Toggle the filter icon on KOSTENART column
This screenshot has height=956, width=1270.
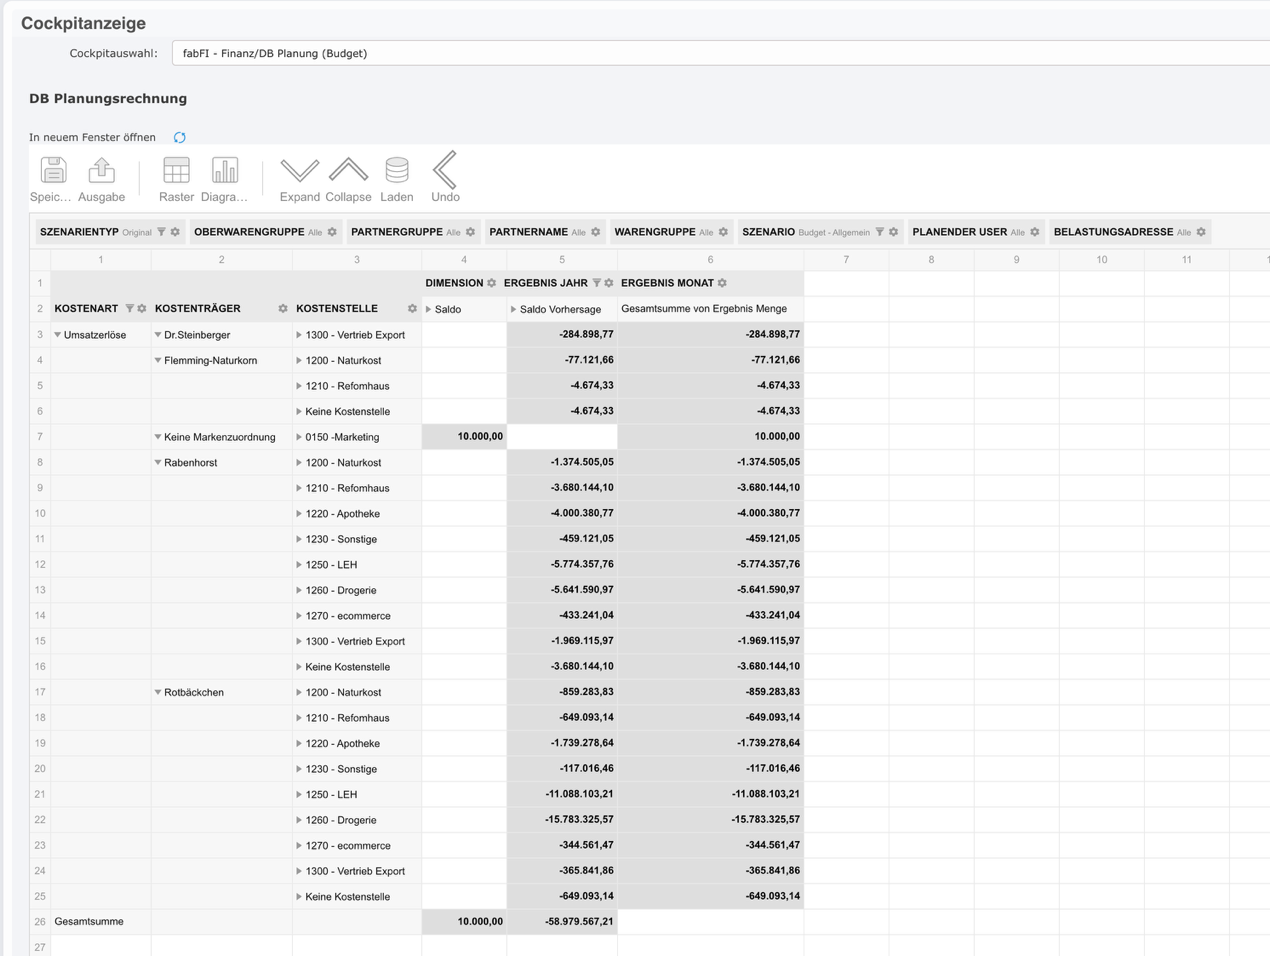129,309
